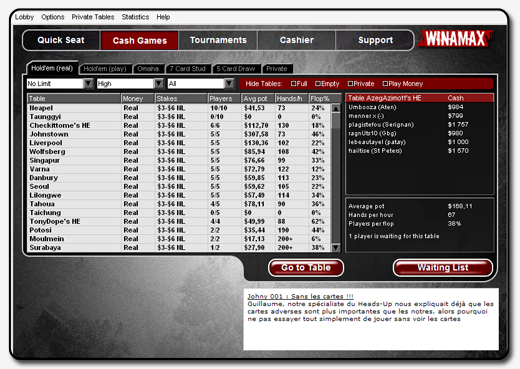Select the Potosi table row
This screenshot has width=520, height=369.
click(x=179, y=230)
